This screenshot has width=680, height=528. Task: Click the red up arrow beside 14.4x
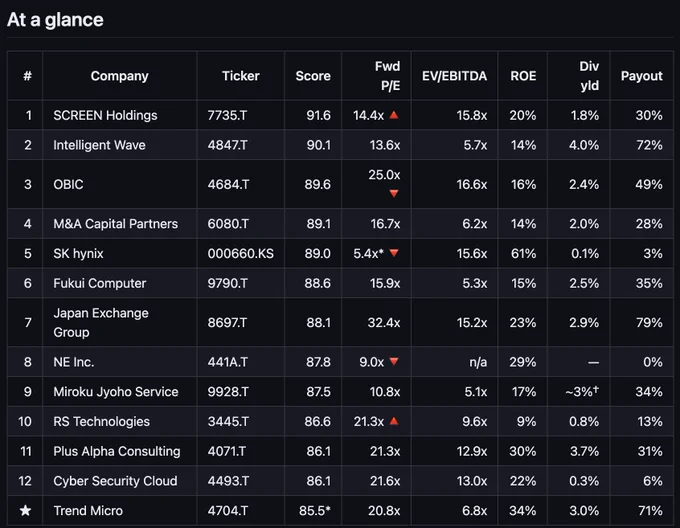394,115
